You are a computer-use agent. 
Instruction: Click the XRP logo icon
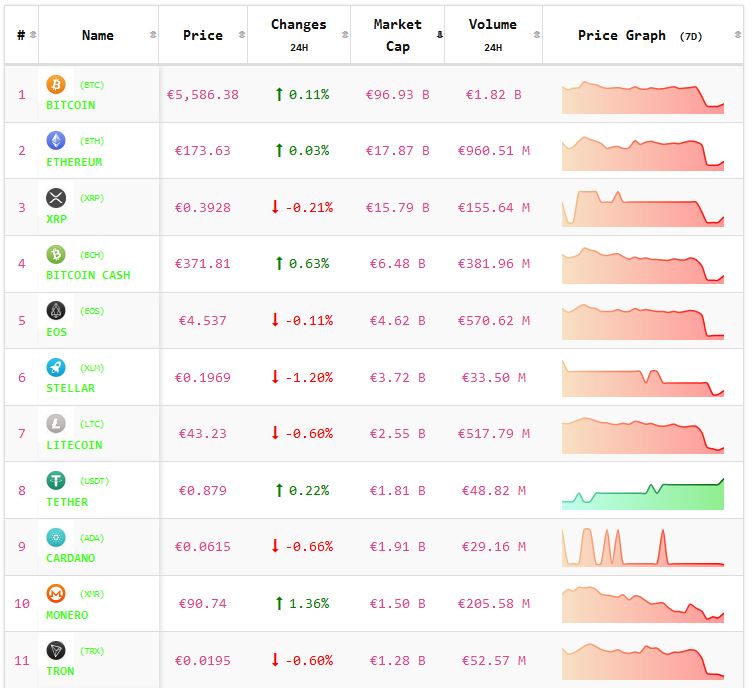(56, 197)
